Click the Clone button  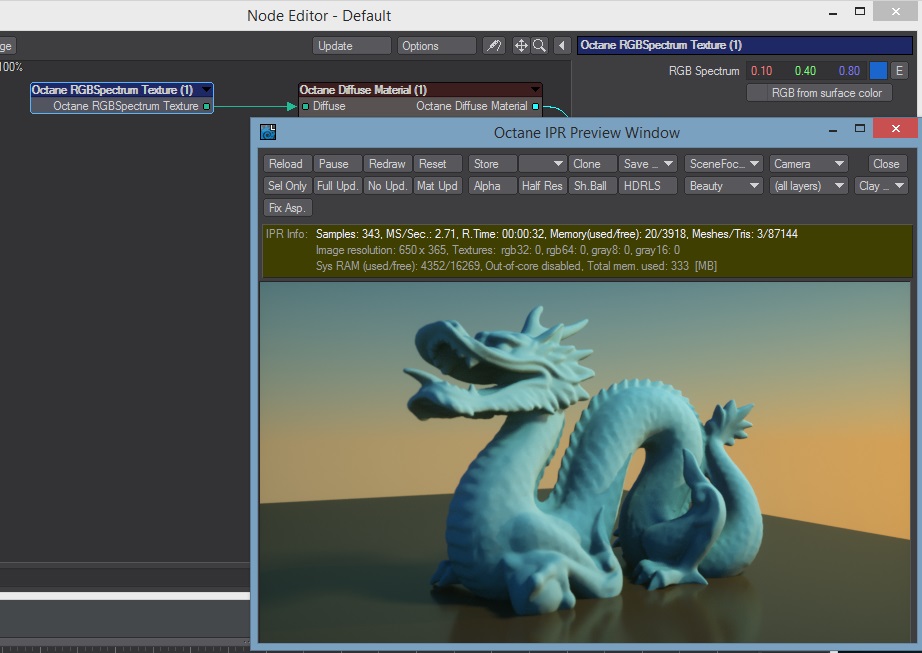click(593, 164)
